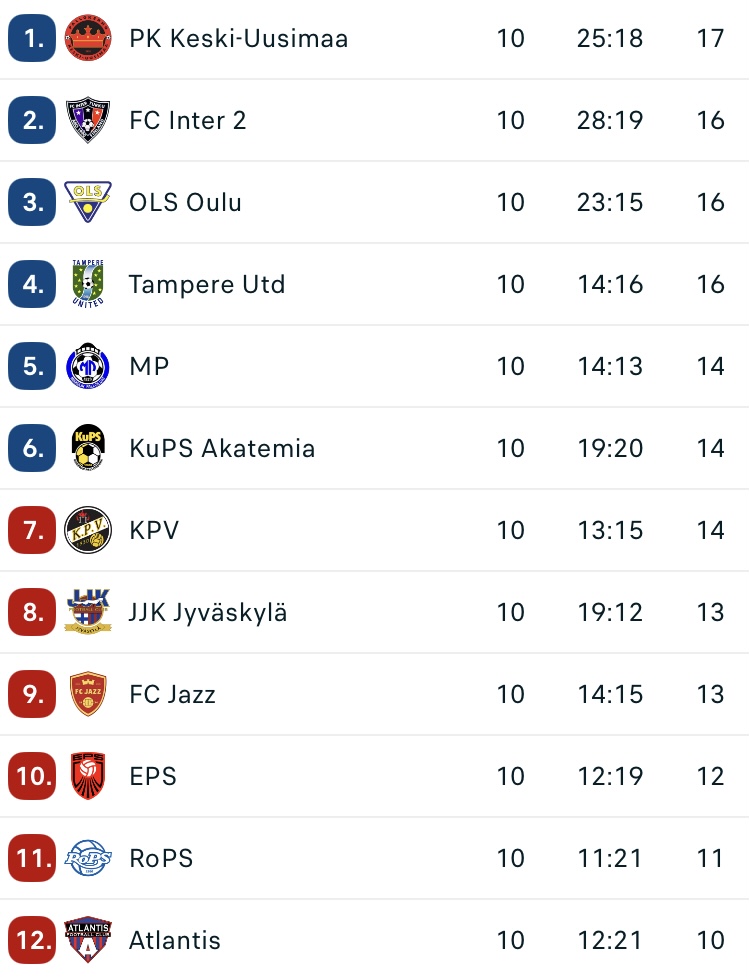This screenshot has height=978, width=749.
Task: Click the FC Inter 2 team logo
Action: coord(88,120)
